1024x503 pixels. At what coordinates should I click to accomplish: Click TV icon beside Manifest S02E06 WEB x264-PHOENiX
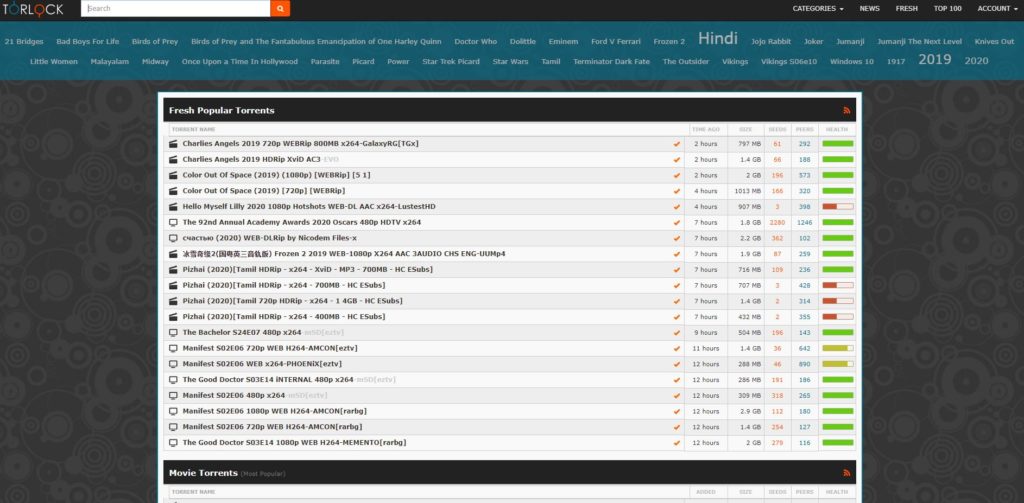coord(173,364)
